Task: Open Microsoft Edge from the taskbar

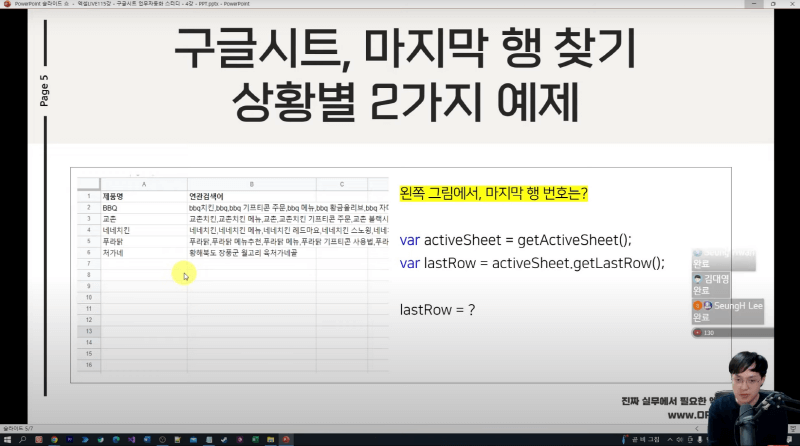Action: (116, 439)
